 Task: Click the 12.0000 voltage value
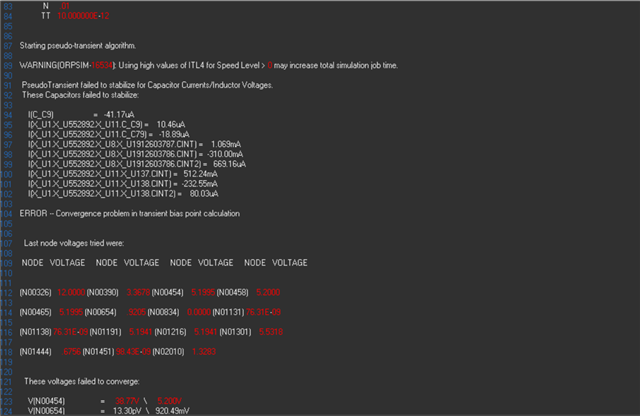[71, 292]
